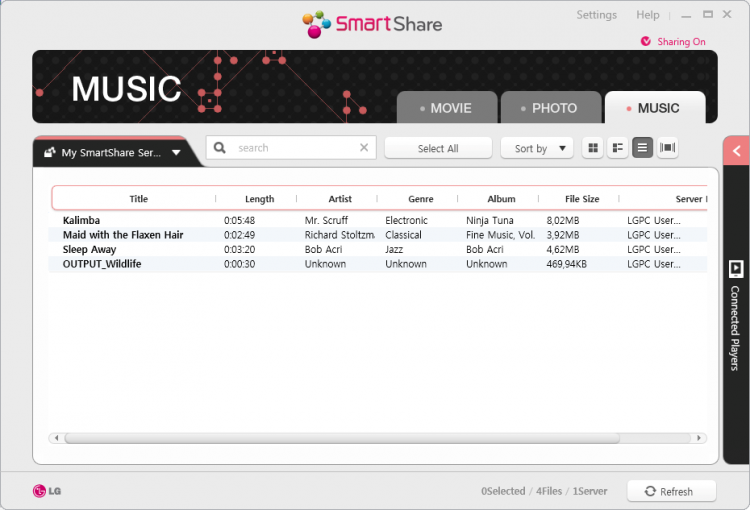
Task: Clear the search field with X icon
Action: 364,148
